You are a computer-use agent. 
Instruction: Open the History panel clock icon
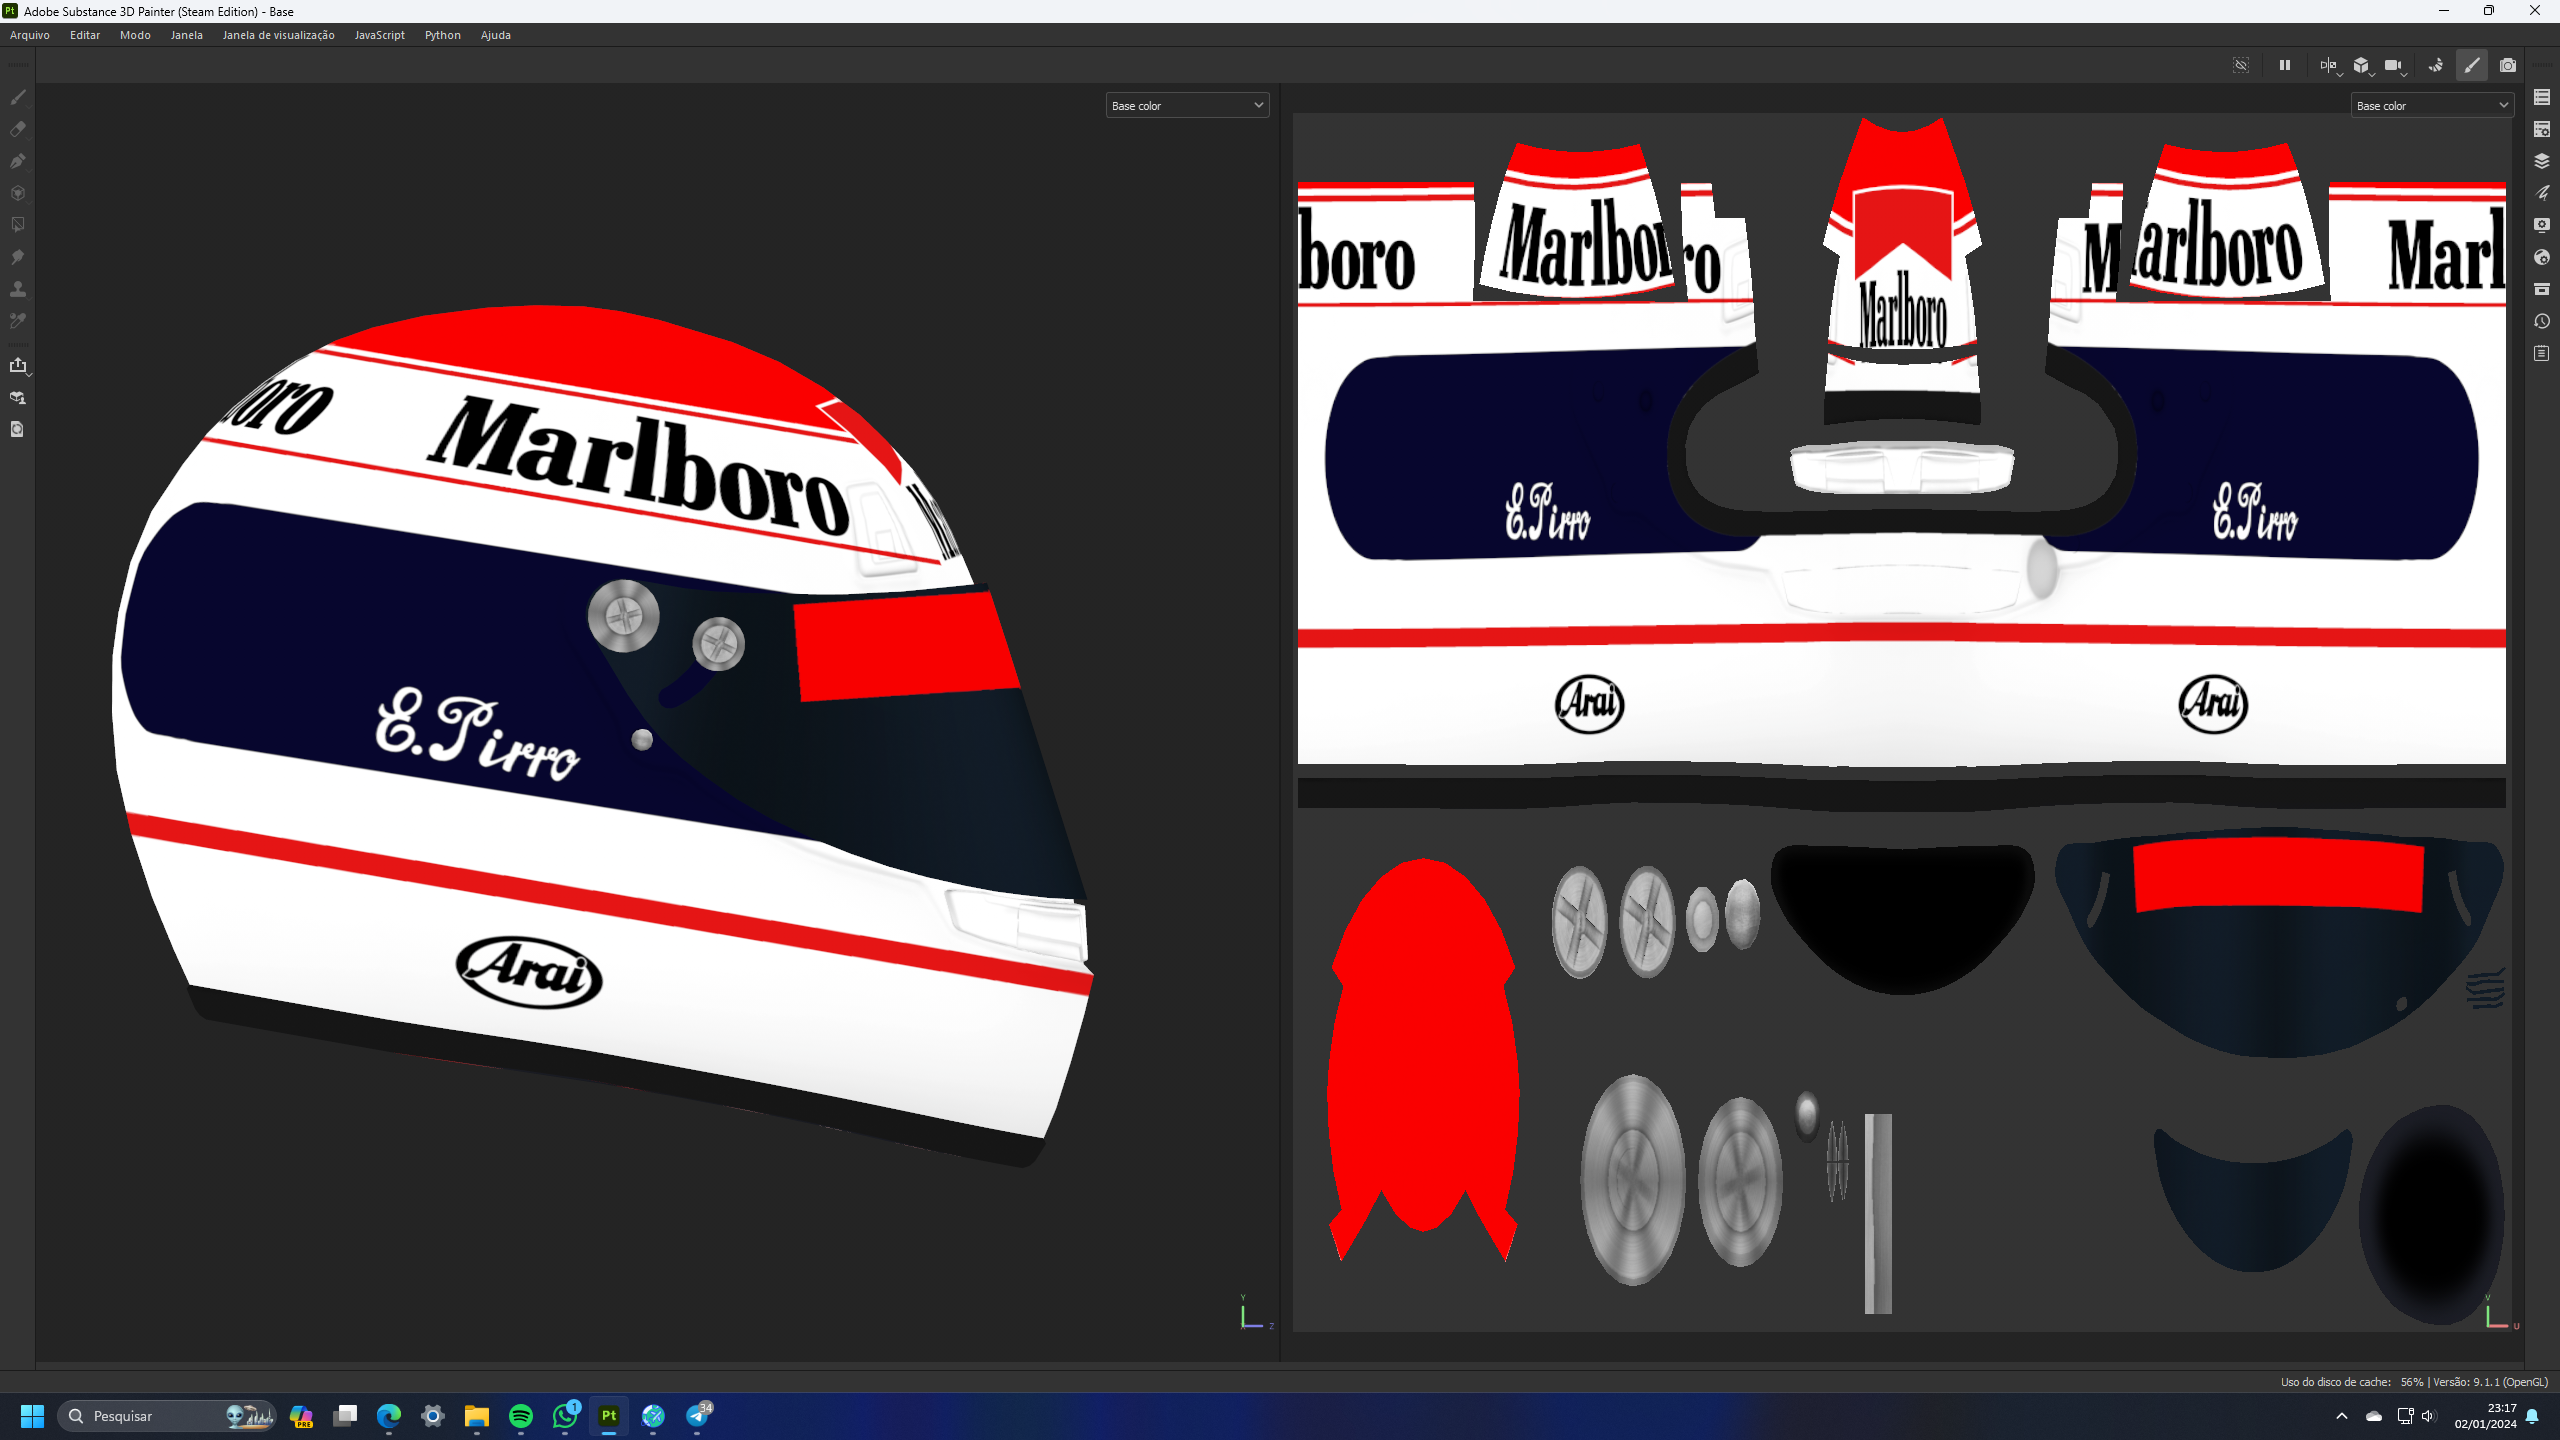(2542, 321)
